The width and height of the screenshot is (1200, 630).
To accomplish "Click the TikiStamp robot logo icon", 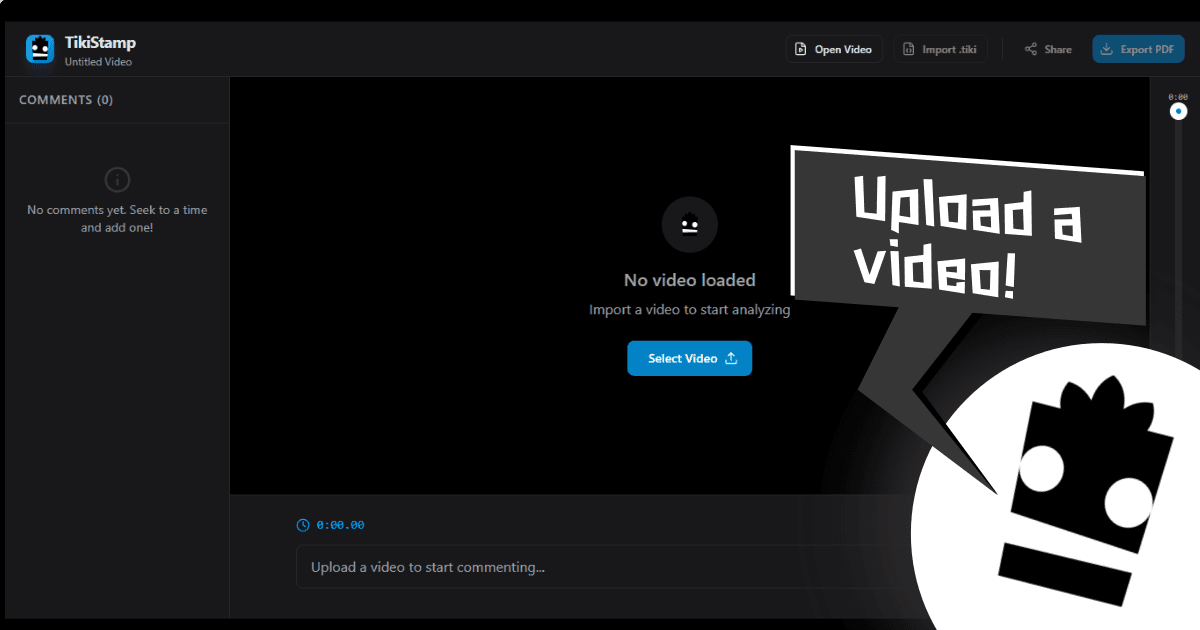I will (x=40, y=49).
